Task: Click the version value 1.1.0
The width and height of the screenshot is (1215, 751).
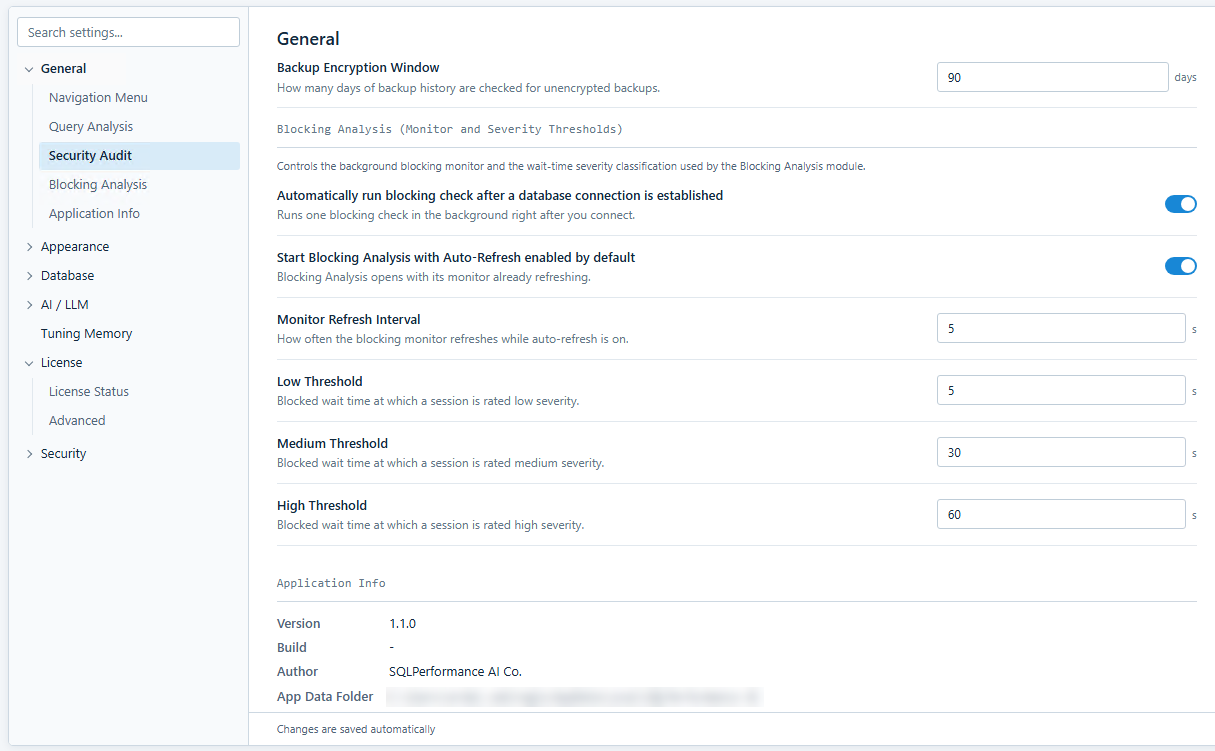Action: (x=402, y=624)
